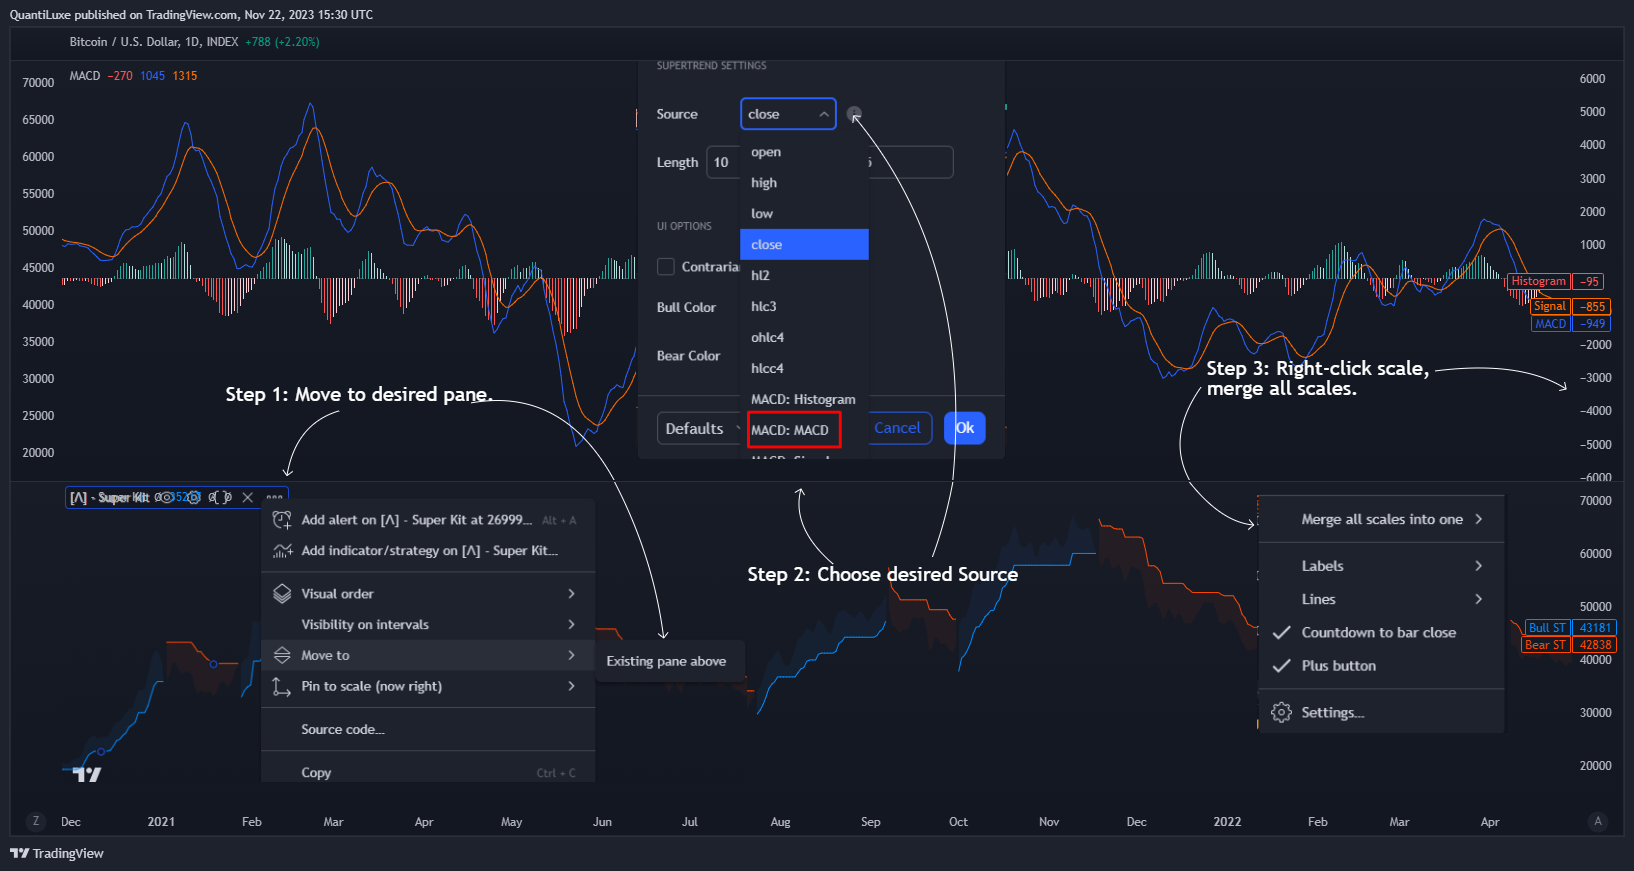Expand the Labels submenu arrow
This screenshot has height=871, width=1634.
tap(1478, 566)
